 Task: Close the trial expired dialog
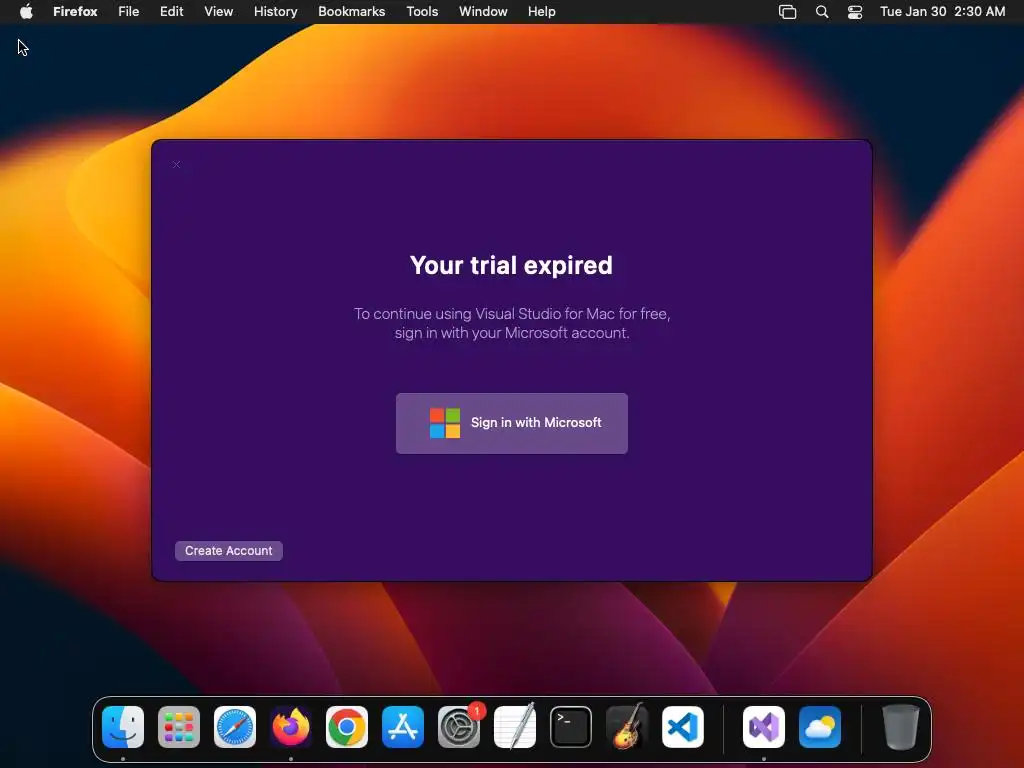click(x=176, y=165)
